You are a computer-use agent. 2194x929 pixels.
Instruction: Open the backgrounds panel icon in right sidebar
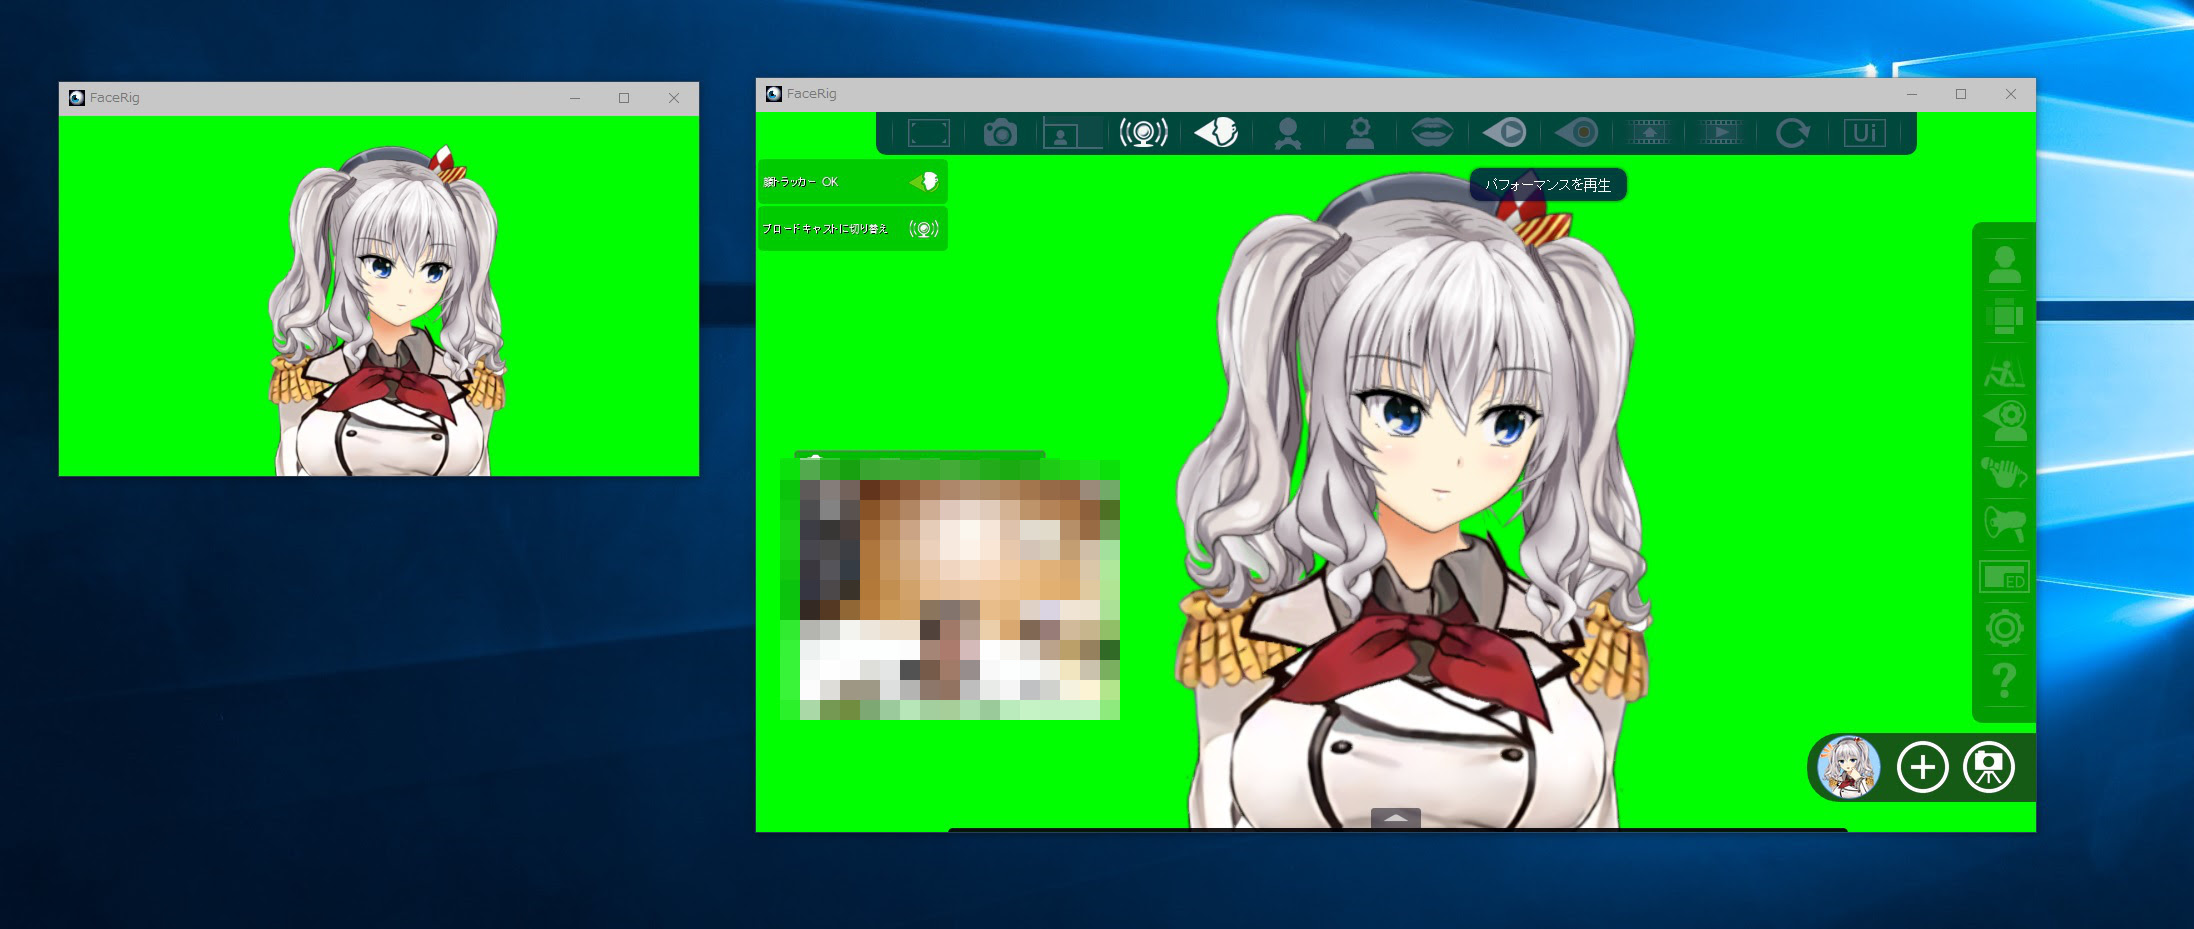pos(2004,317)
